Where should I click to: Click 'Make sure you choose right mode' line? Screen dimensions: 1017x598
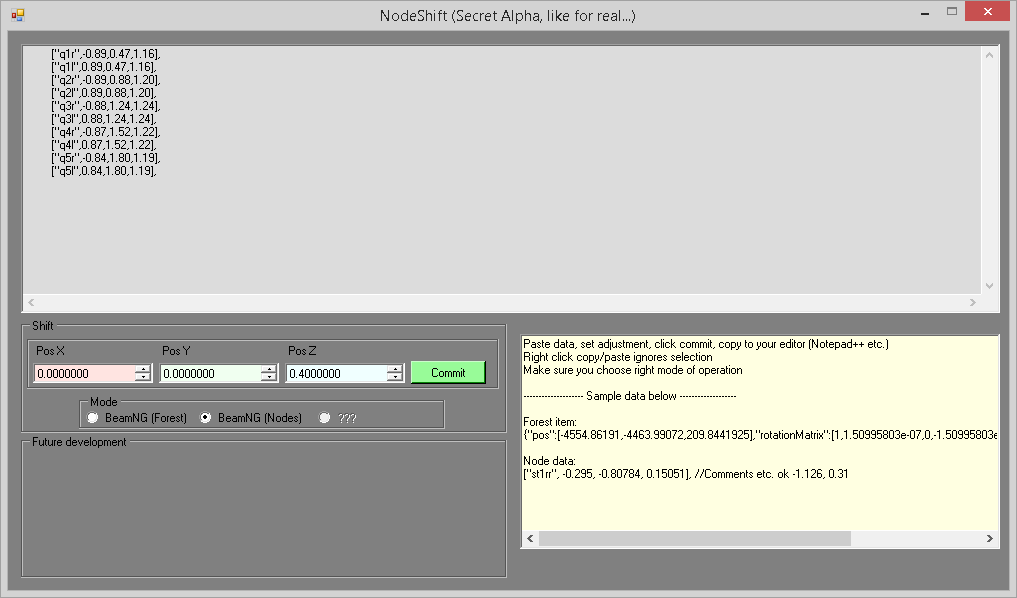pyautogui.click(x=632, y=370)
